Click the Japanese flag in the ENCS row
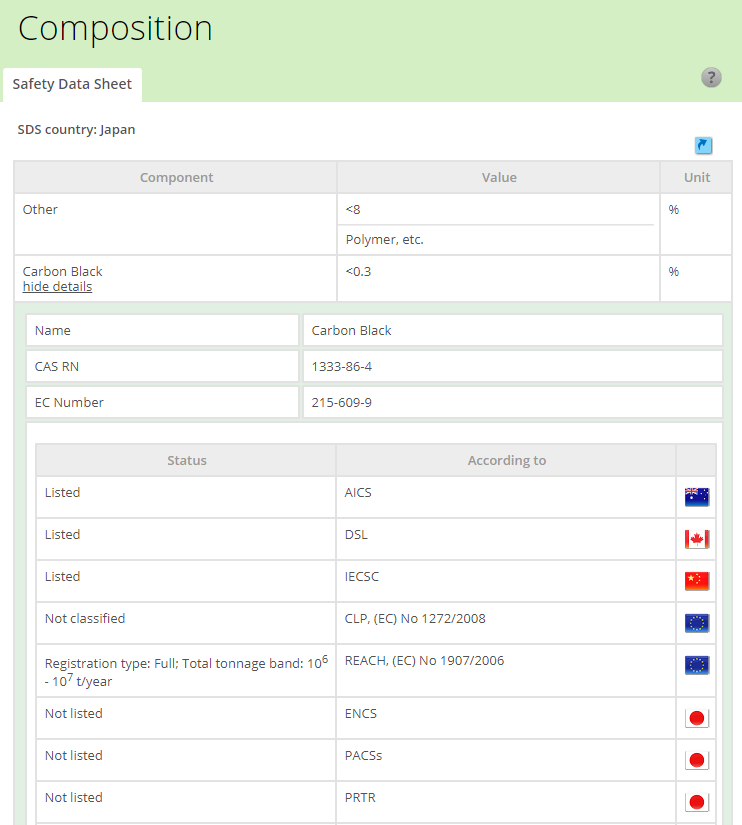The width and height of the screenshot is (742, 825). click(x=696, y=718)
